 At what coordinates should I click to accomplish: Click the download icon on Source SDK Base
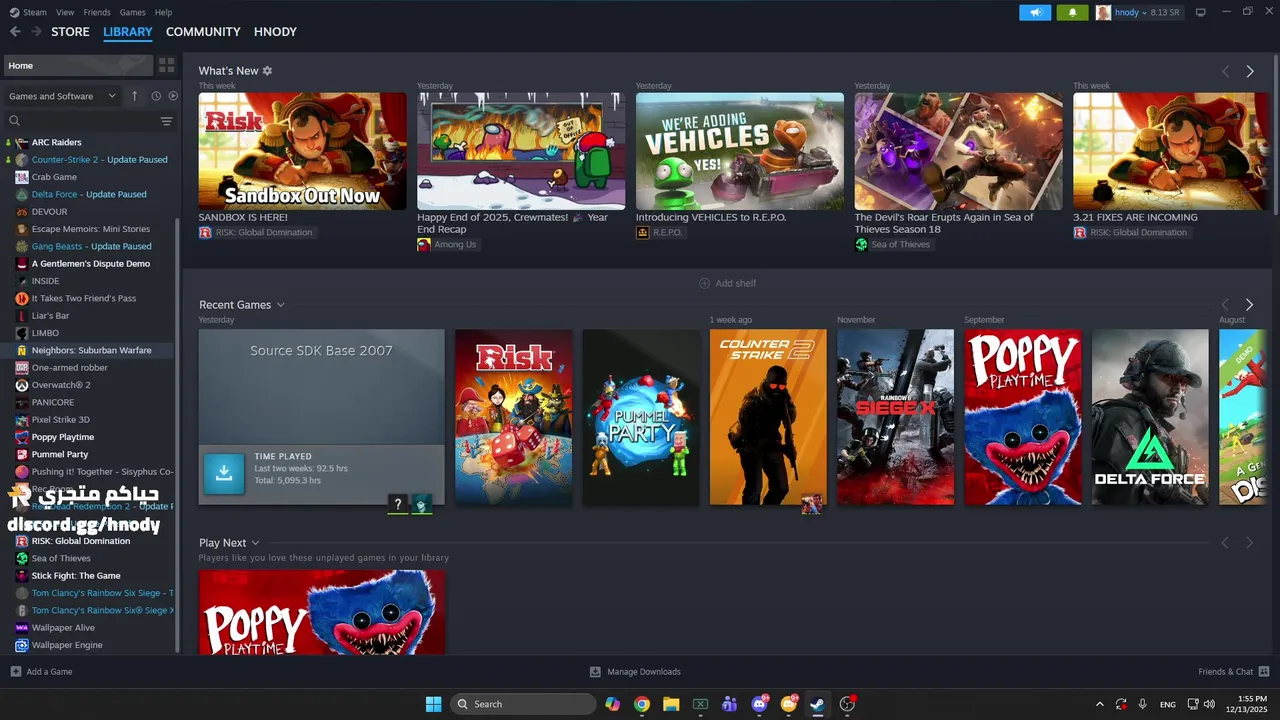click(x=224, y=474)
